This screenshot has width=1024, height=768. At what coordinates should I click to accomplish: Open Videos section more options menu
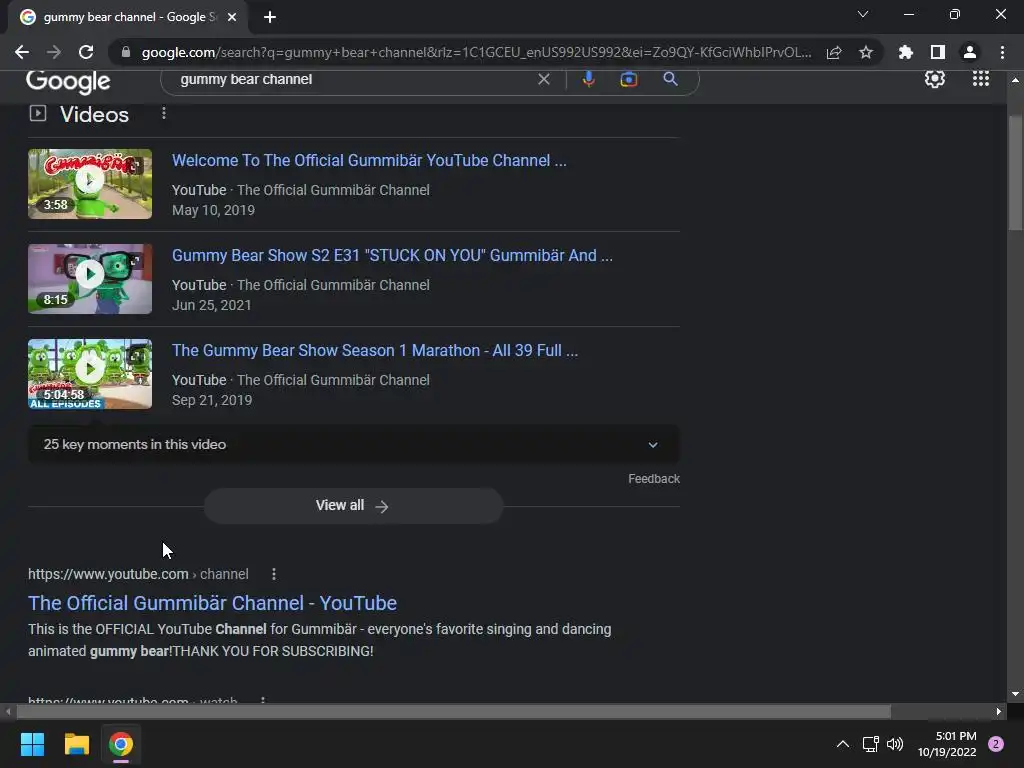click(x=164, y=114)
